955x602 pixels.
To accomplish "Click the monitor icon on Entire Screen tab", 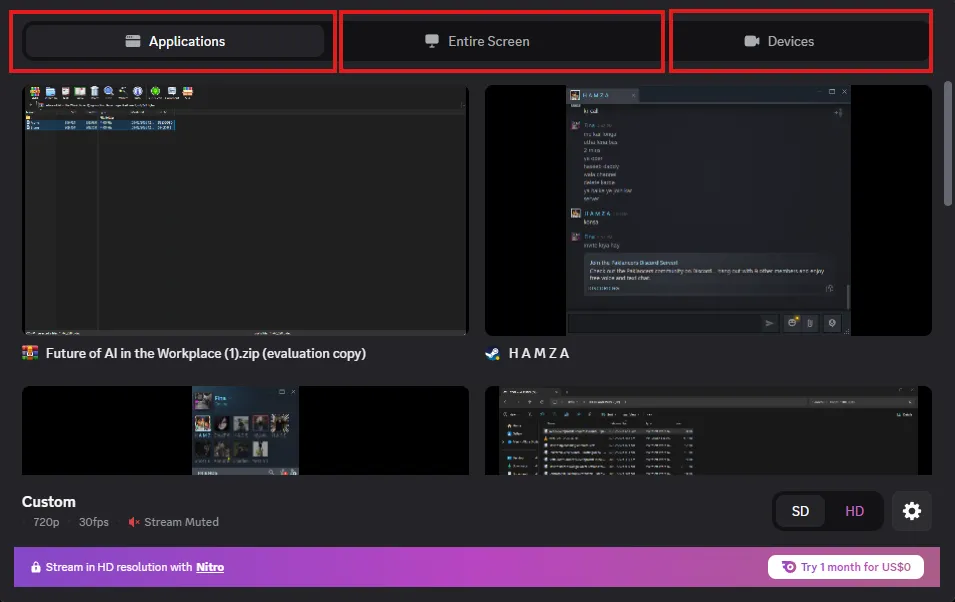I will pos(432,41).
